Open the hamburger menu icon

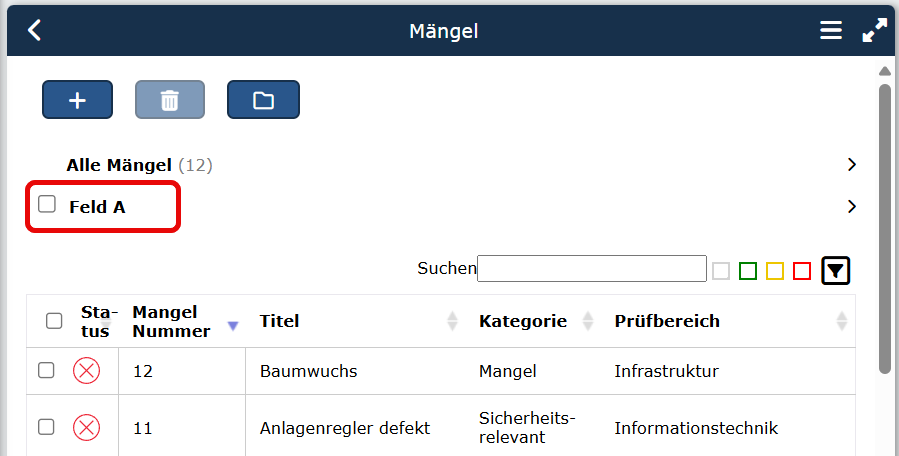click(831, 30)
